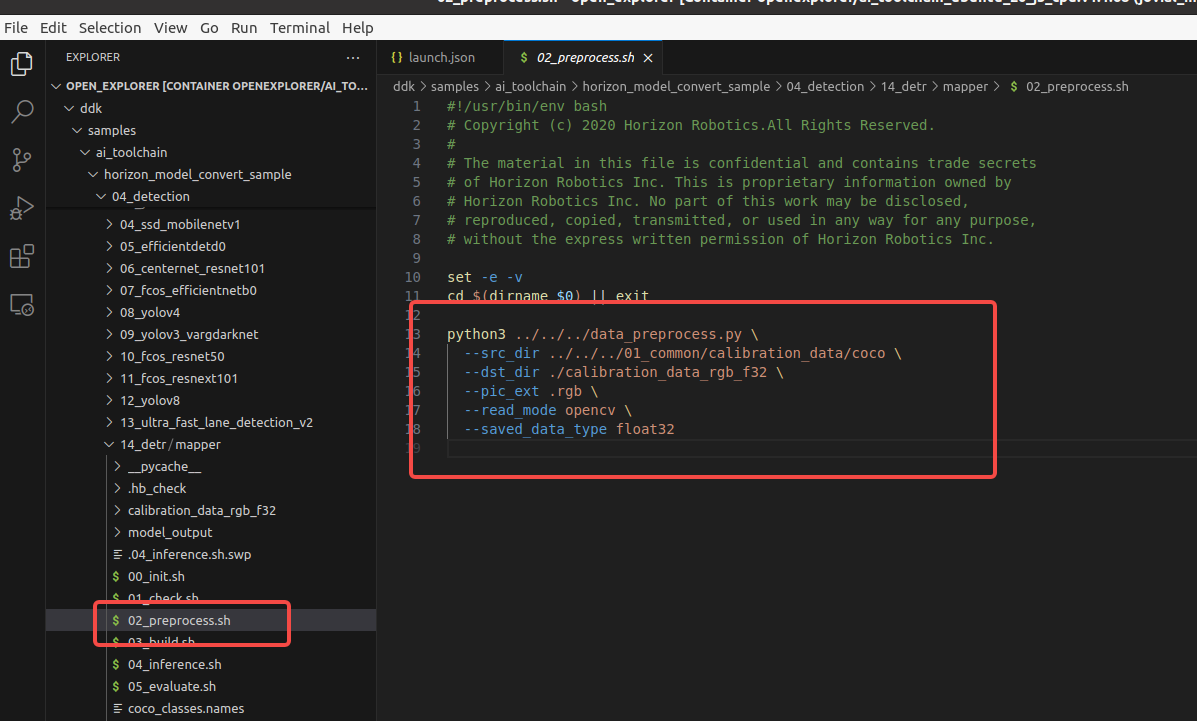Expand the calibration_data_rgb_f32 folder
1197x721 pixels.
tap(201, 510)
